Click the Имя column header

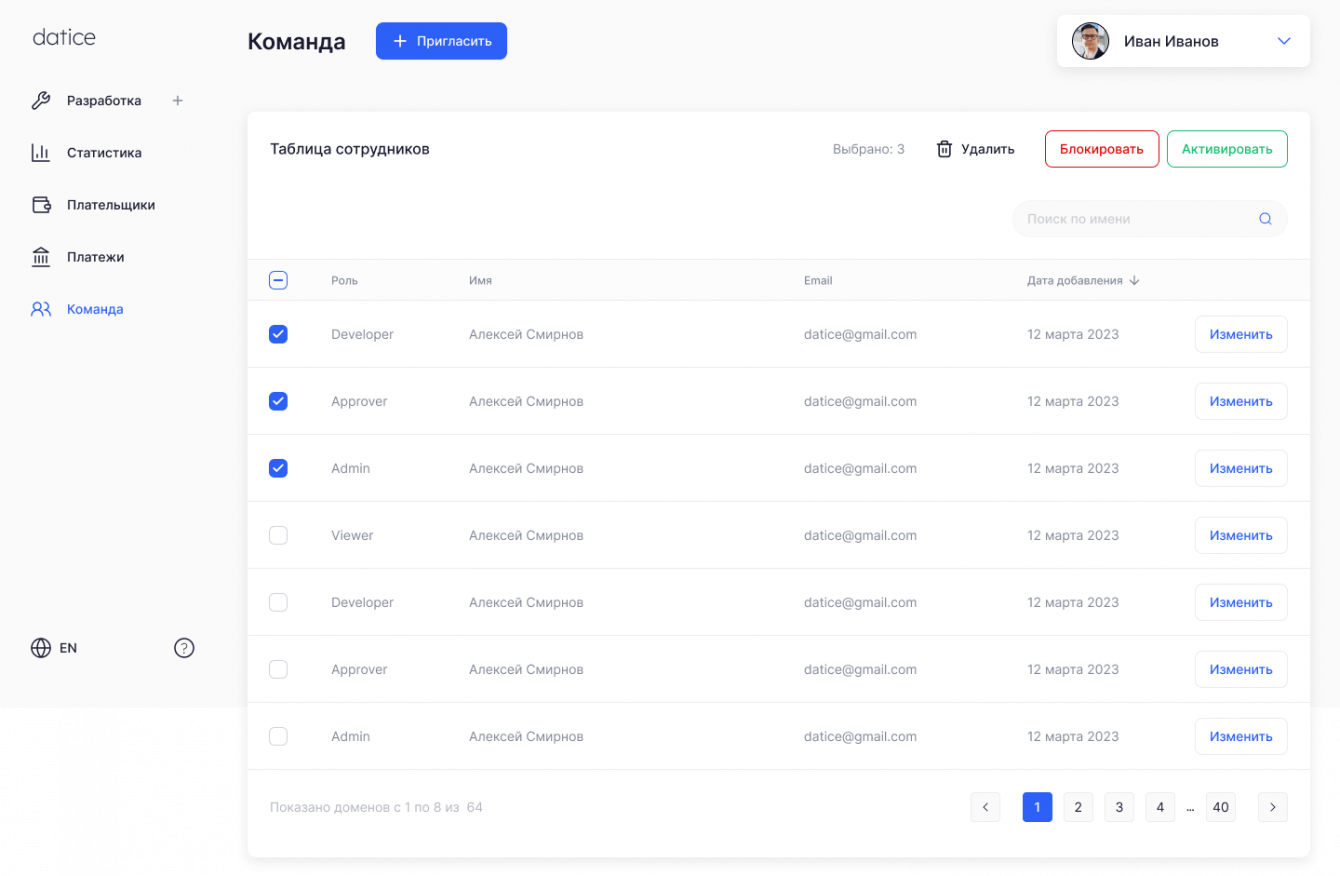pyautogui.click(x=480, y=280)
